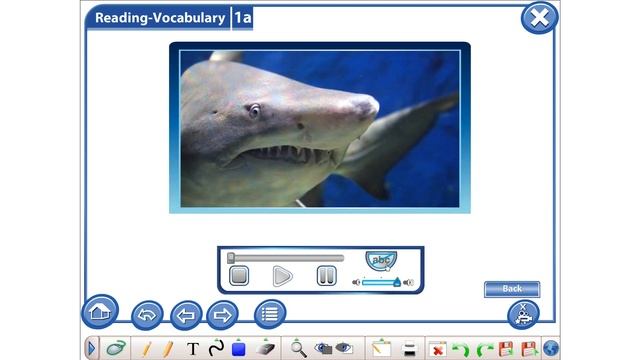Screen dimensions: 640x360
Task: Collapse the toolbar with the blue triangle
Action: tap(91, 349)
